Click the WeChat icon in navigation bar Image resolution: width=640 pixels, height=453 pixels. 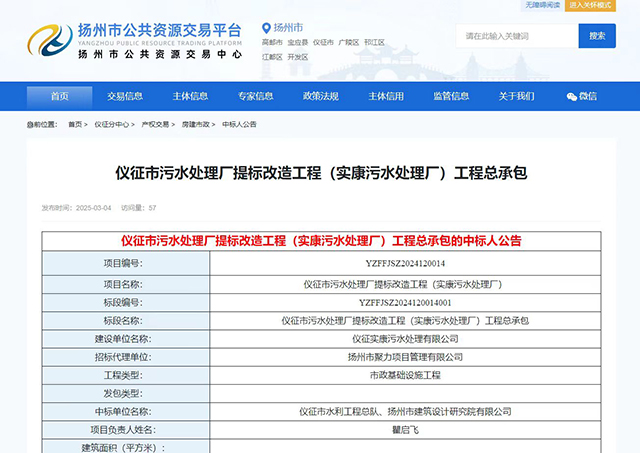(x=571, y=97)
